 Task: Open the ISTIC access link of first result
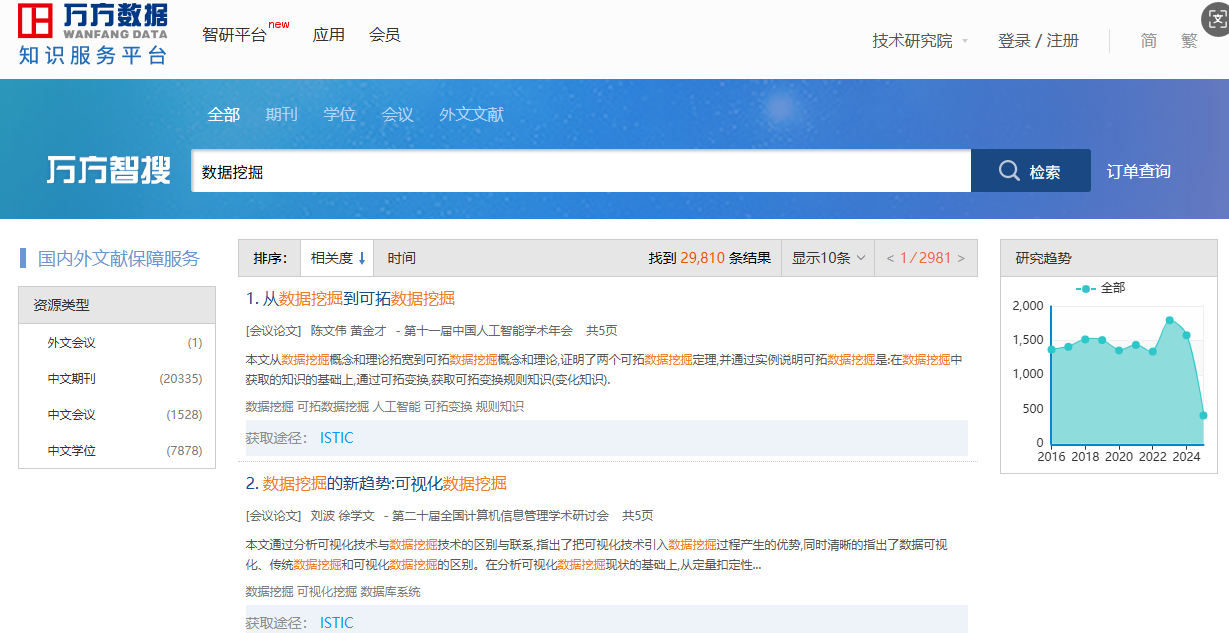336,438
